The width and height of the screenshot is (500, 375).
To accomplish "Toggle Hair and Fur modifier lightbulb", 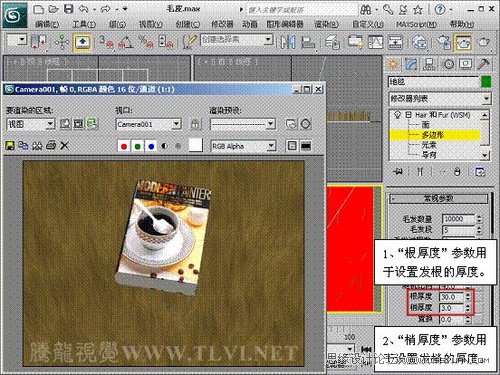I will point(397,115).
